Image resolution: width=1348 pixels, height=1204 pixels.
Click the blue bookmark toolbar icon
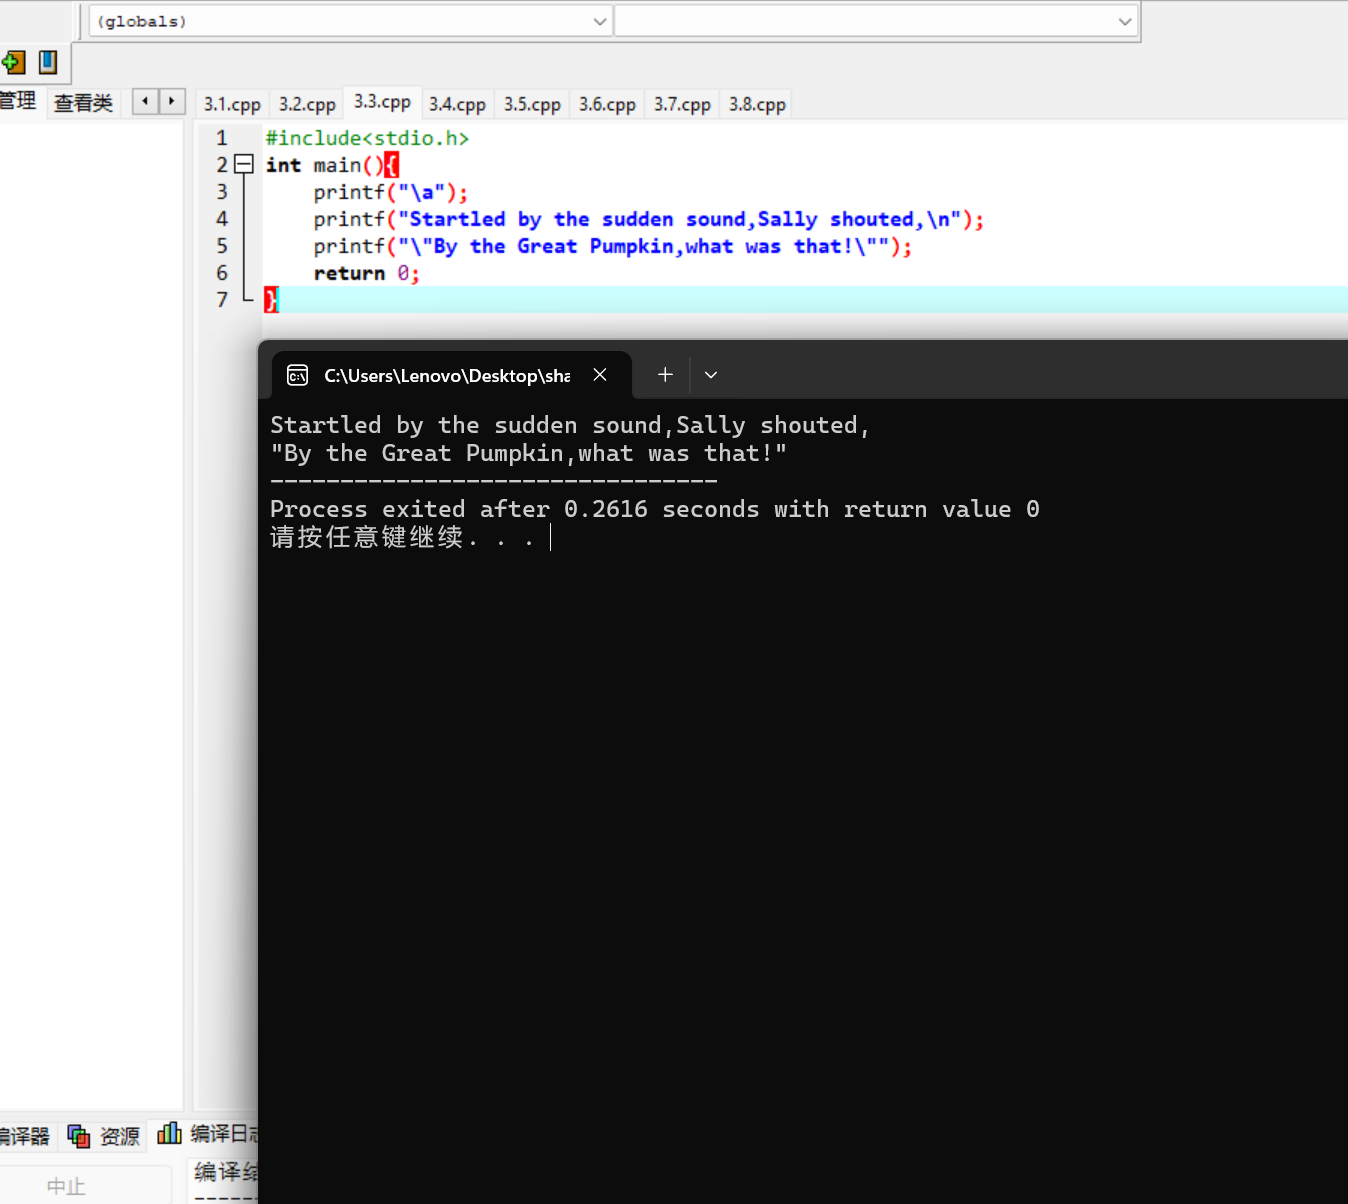(x=48, y=63)
